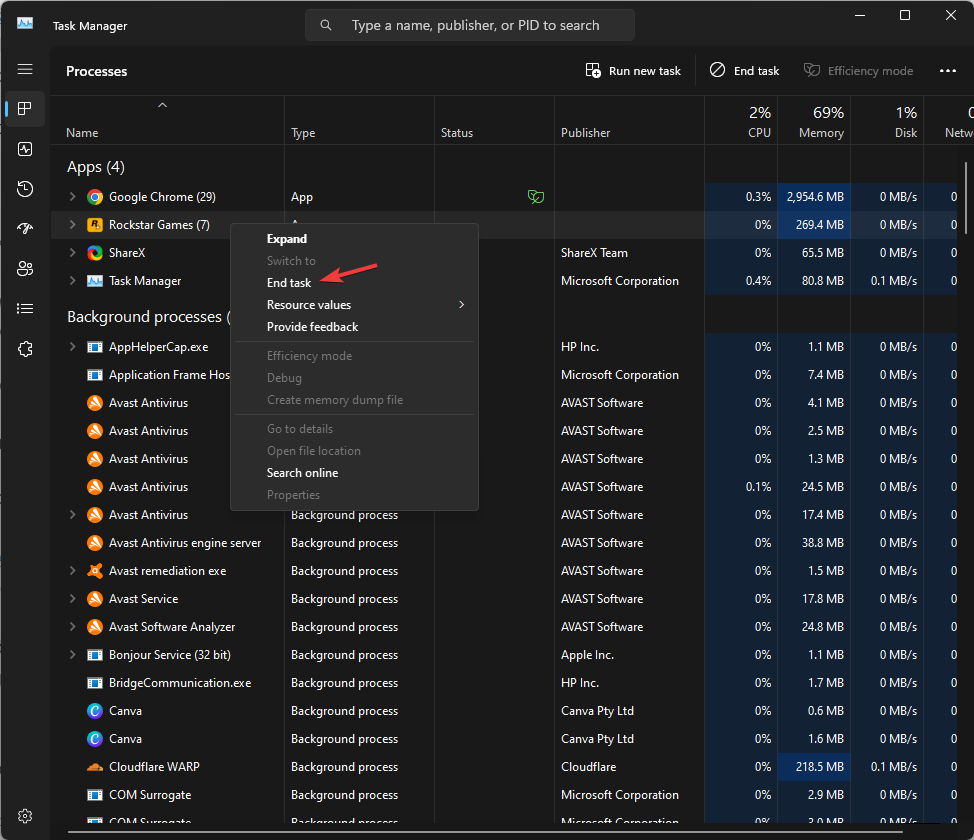Click the Apps (4) group header
Screen dimensions: 974x840
tap(96, 167)
